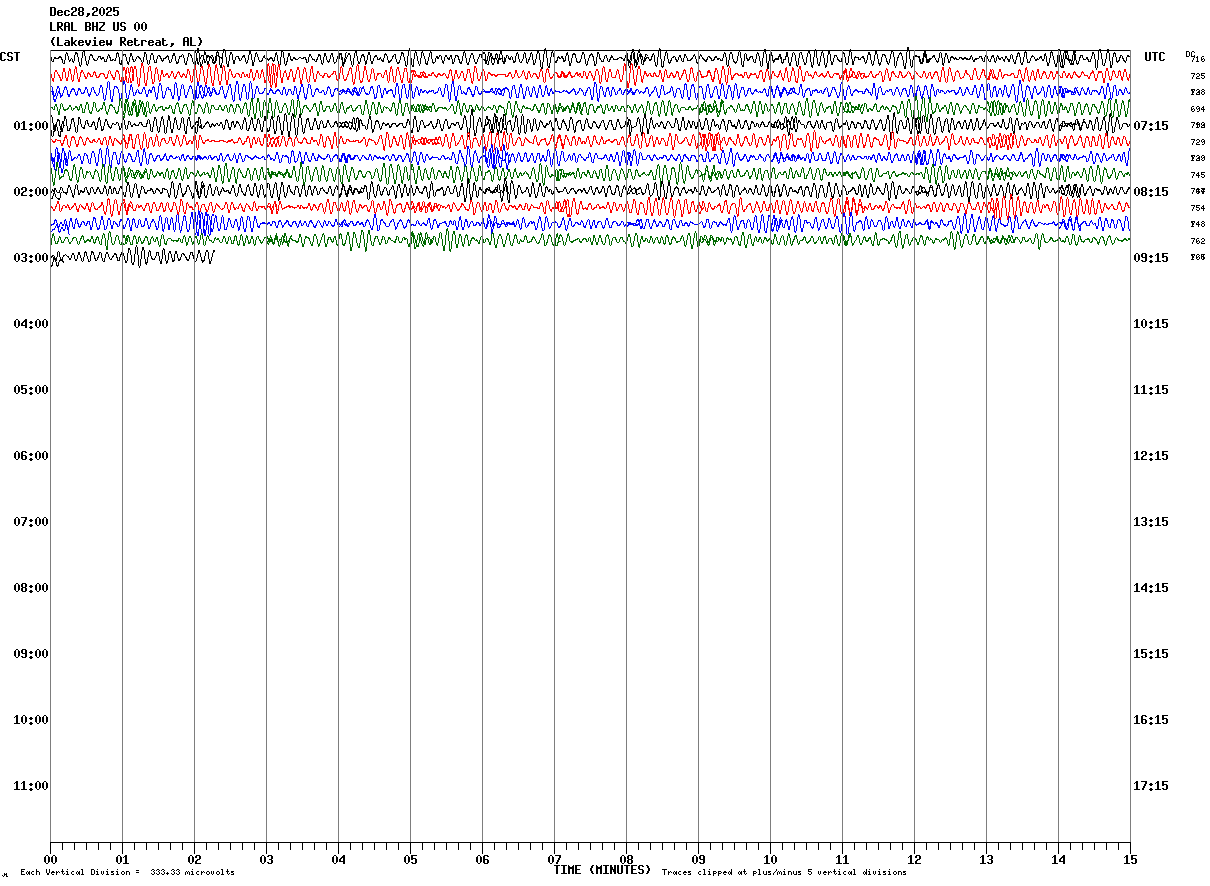Click the 15 minute tick label
Viewport: 1210px width, 886px height.
pos(1130,859)
